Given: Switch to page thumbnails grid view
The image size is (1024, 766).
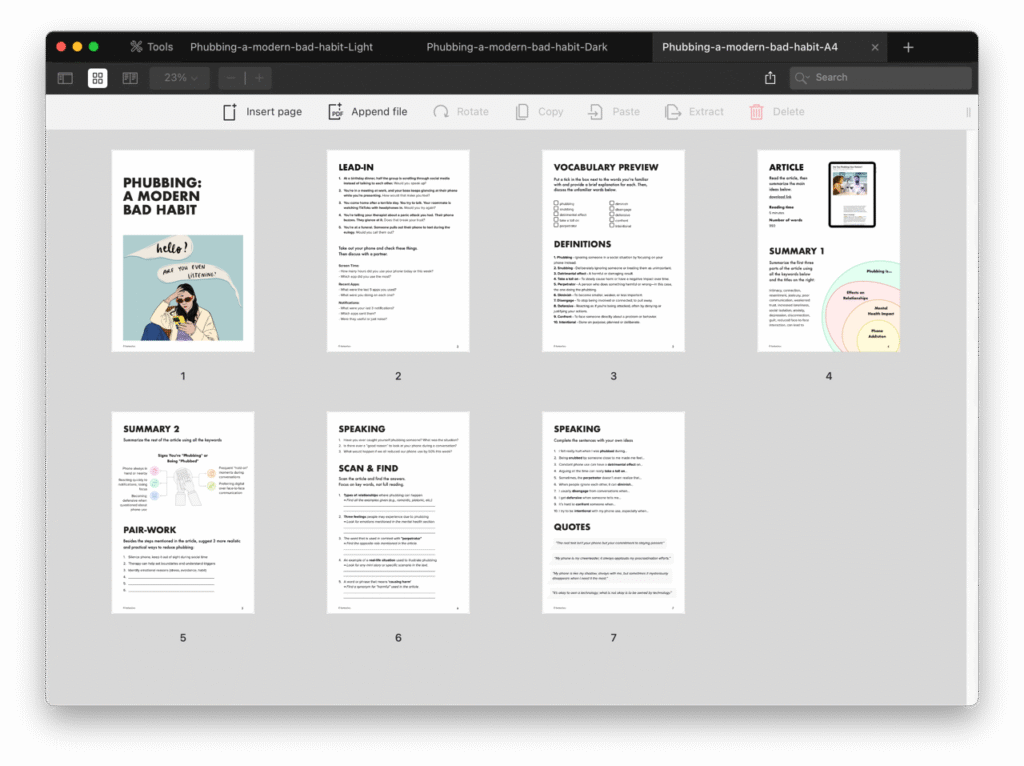Looking at the screenshot, I should [x=98, y=78].
